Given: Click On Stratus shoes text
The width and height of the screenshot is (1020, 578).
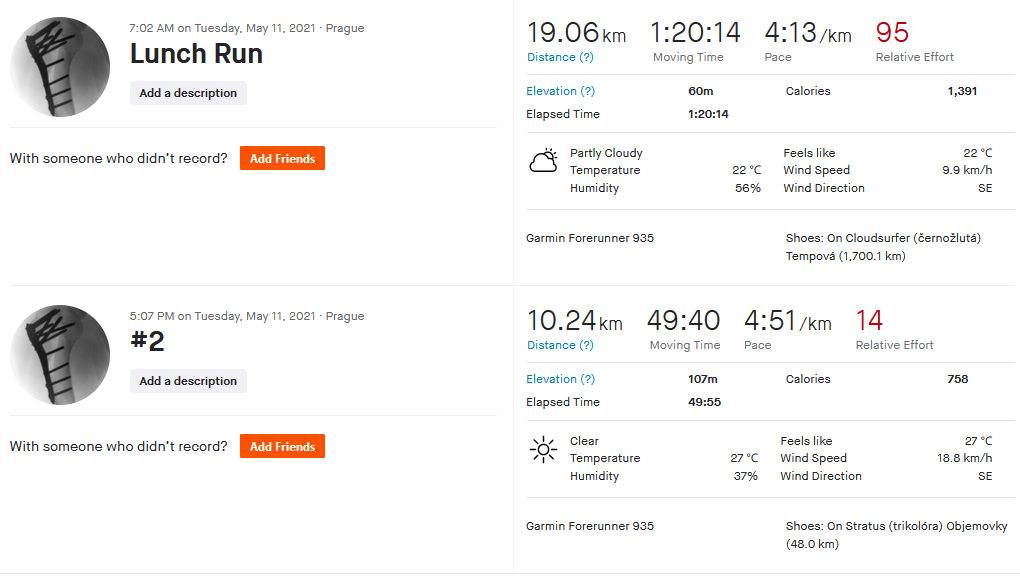Looking at the screenshot, I should point(896,535).
